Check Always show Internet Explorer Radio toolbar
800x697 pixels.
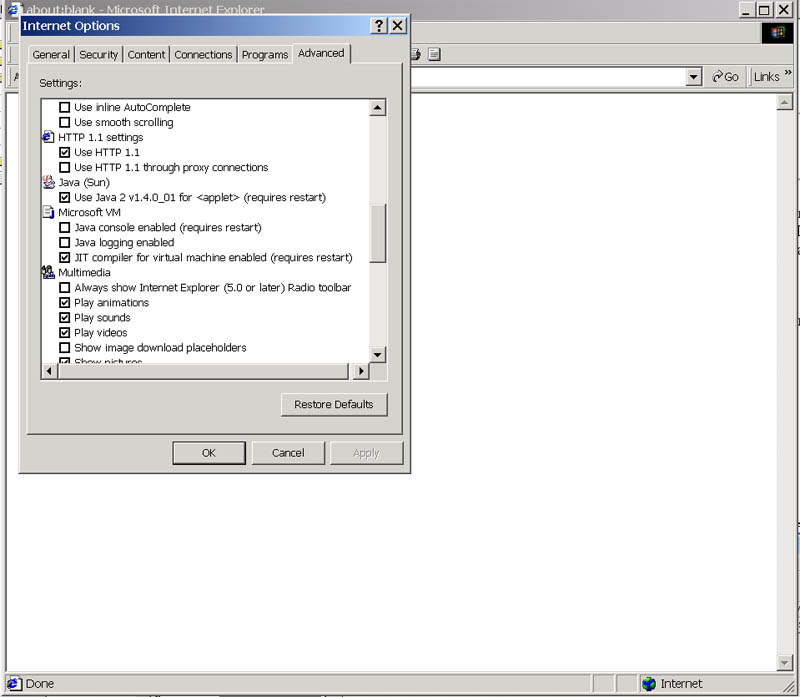[65, 288]
